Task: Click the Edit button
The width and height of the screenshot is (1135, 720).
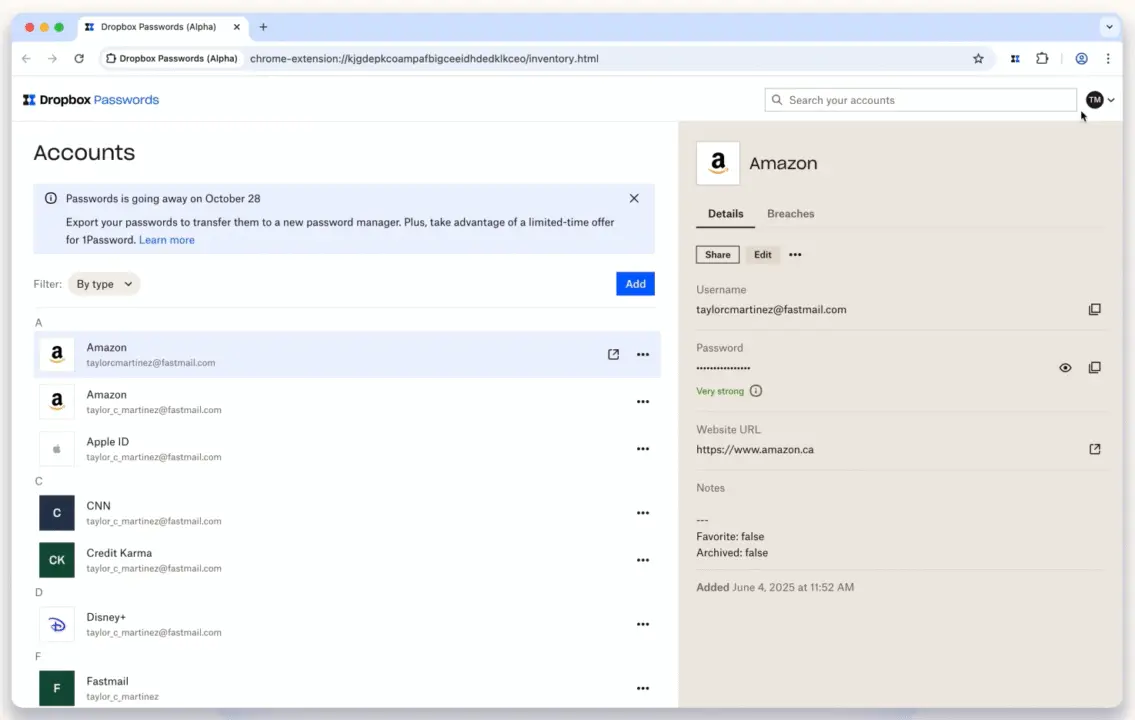Action: 762,255
